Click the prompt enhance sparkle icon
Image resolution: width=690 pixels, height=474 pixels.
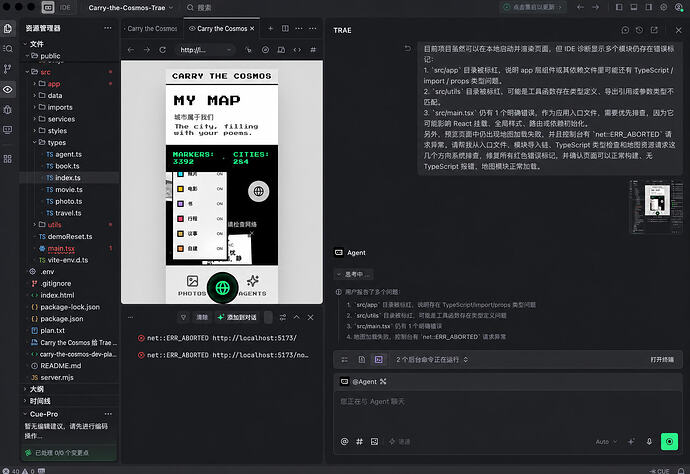631,441
